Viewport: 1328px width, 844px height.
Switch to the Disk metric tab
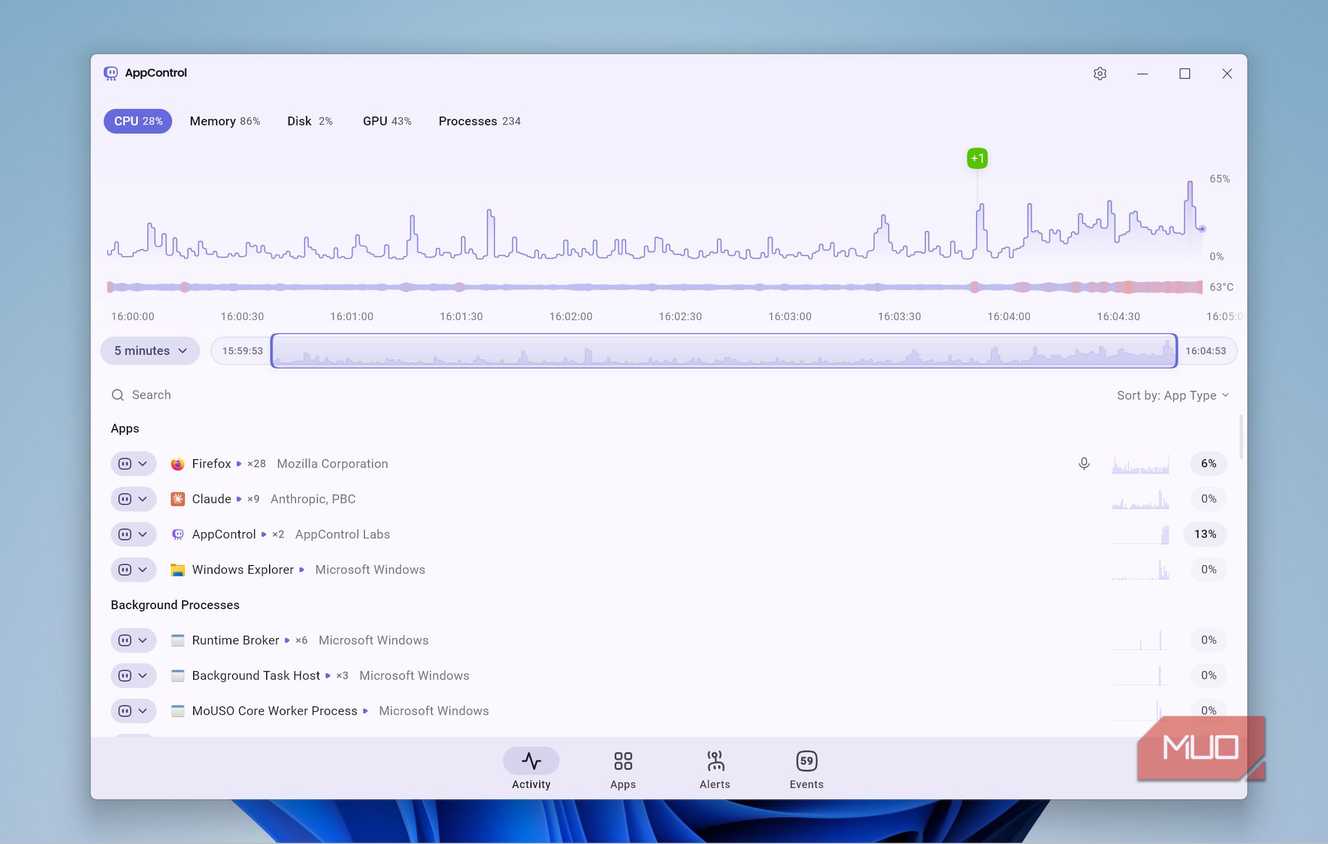pyautogui.click(x=310, y=121)
